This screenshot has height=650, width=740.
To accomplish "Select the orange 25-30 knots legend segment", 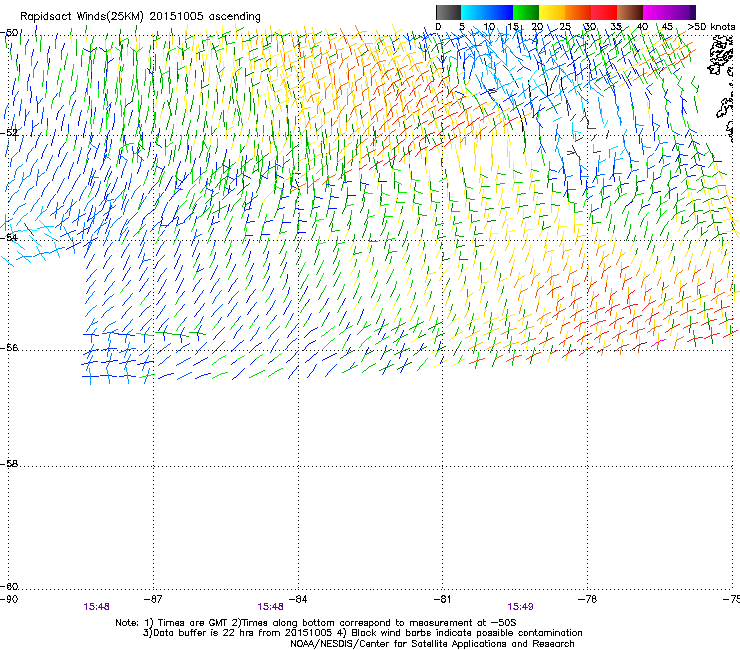I will 578,12.
